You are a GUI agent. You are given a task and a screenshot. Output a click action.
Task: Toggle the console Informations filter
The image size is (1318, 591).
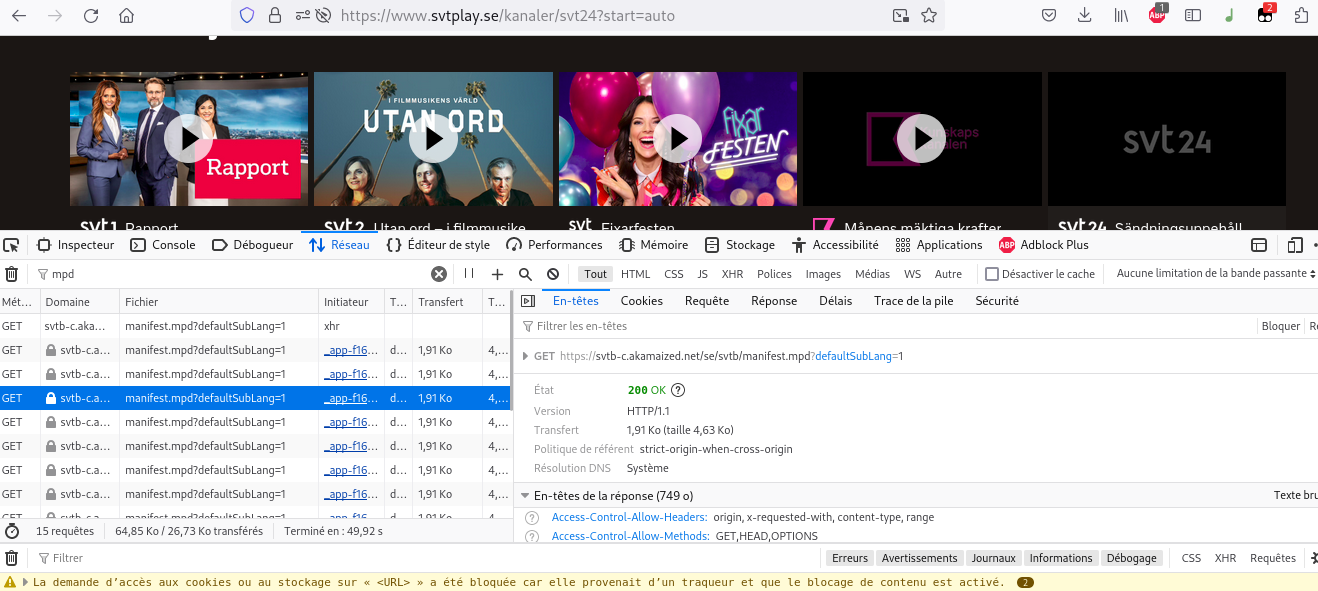click(1061, 558)
